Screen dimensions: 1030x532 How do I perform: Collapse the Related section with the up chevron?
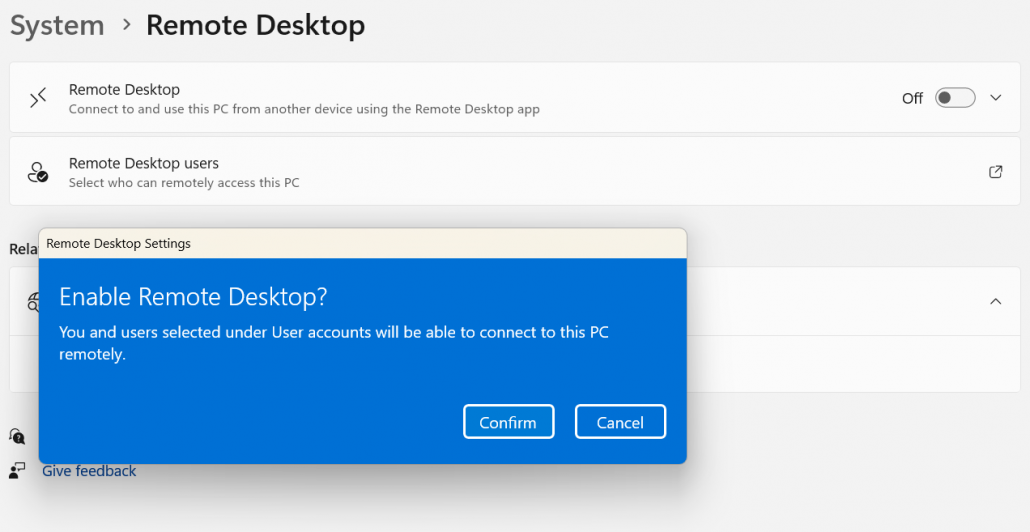[995, 301]
